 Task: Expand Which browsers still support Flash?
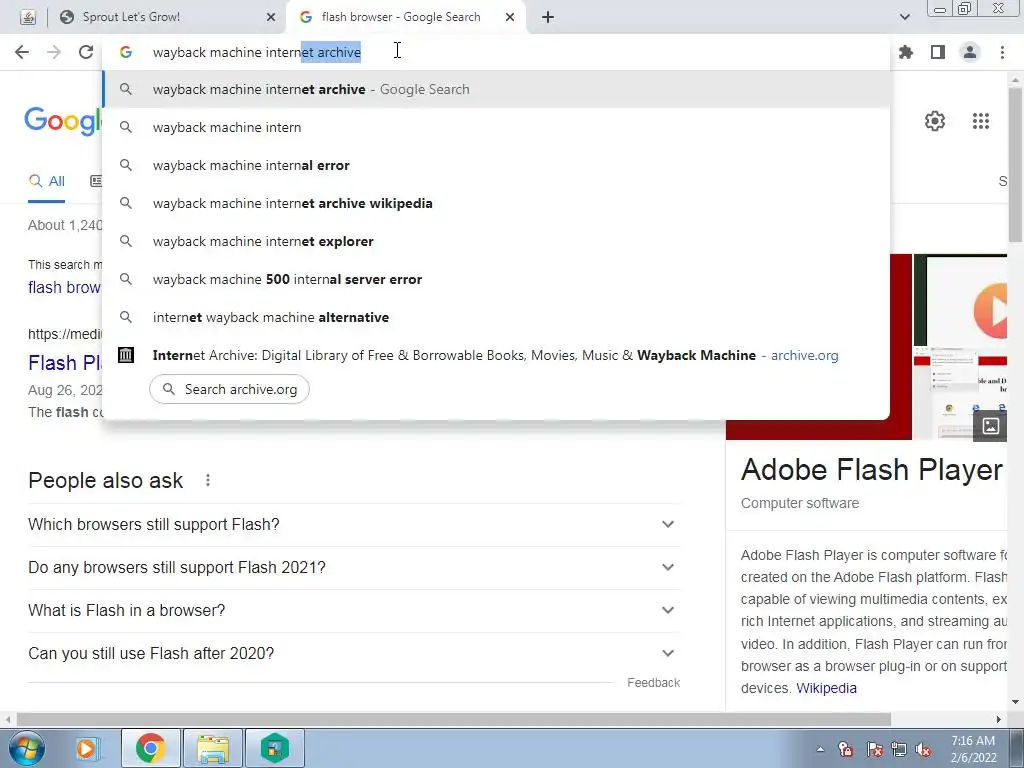tap(353, 524)
